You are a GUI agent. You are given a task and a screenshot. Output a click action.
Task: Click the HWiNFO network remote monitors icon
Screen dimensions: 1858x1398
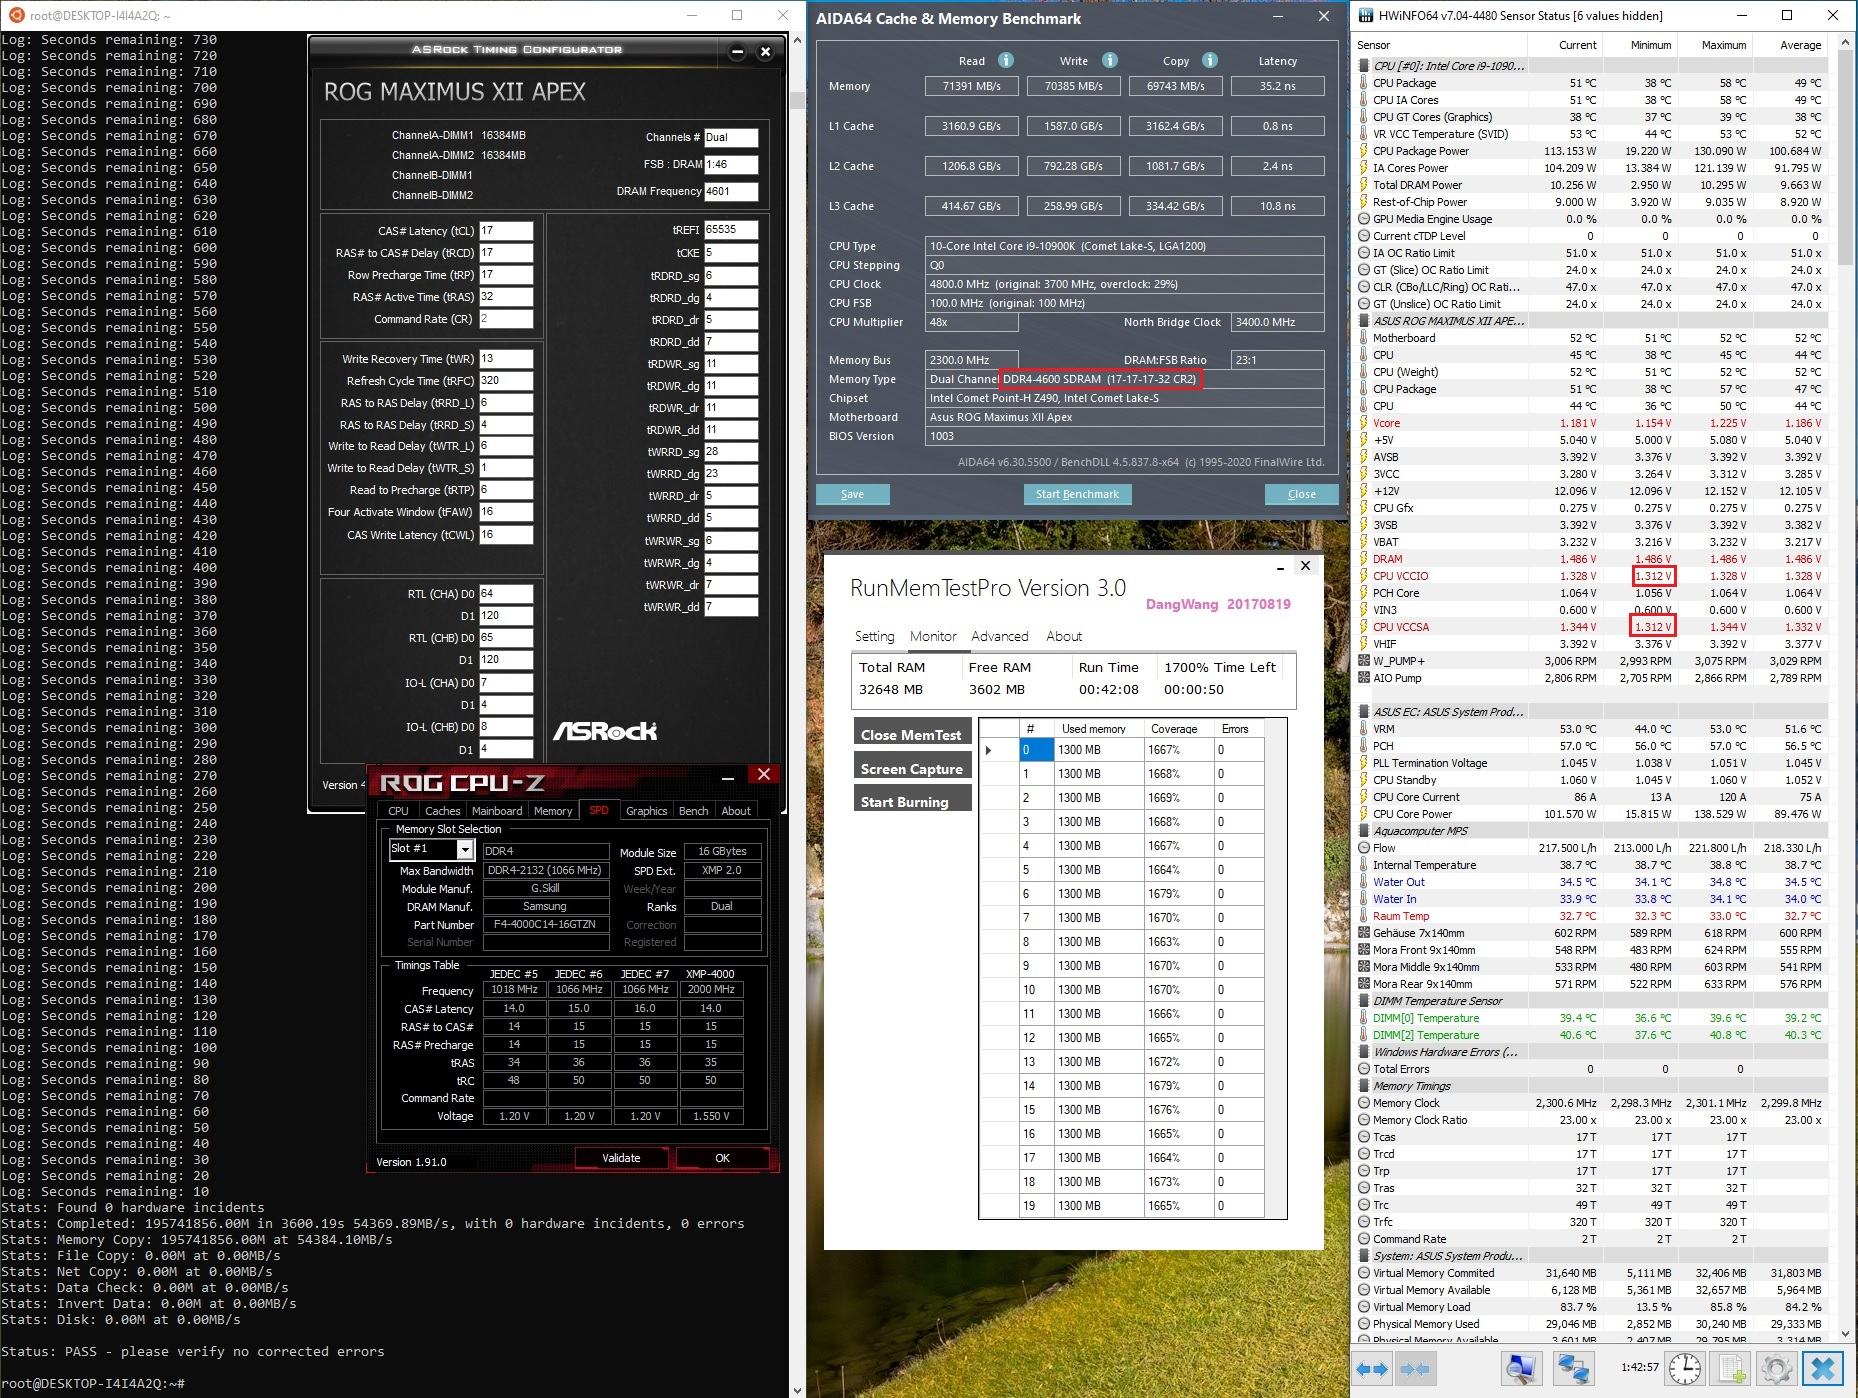pos(1573,1368)
